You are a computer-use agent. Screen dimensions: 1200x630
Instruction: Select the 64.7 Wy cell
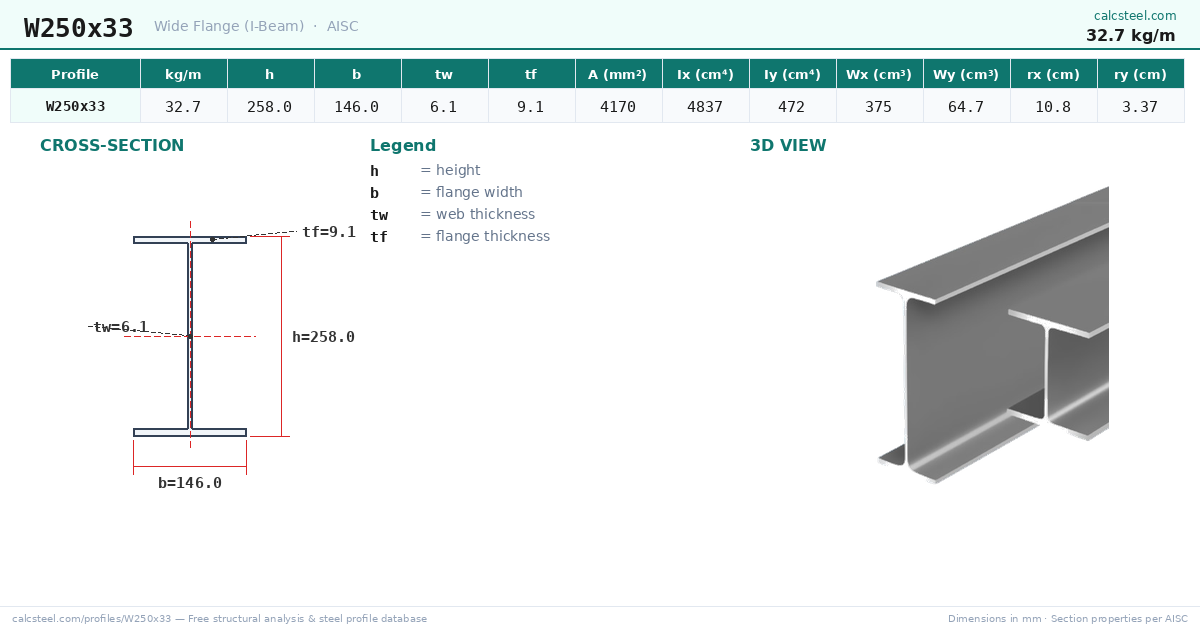(966, 106)
